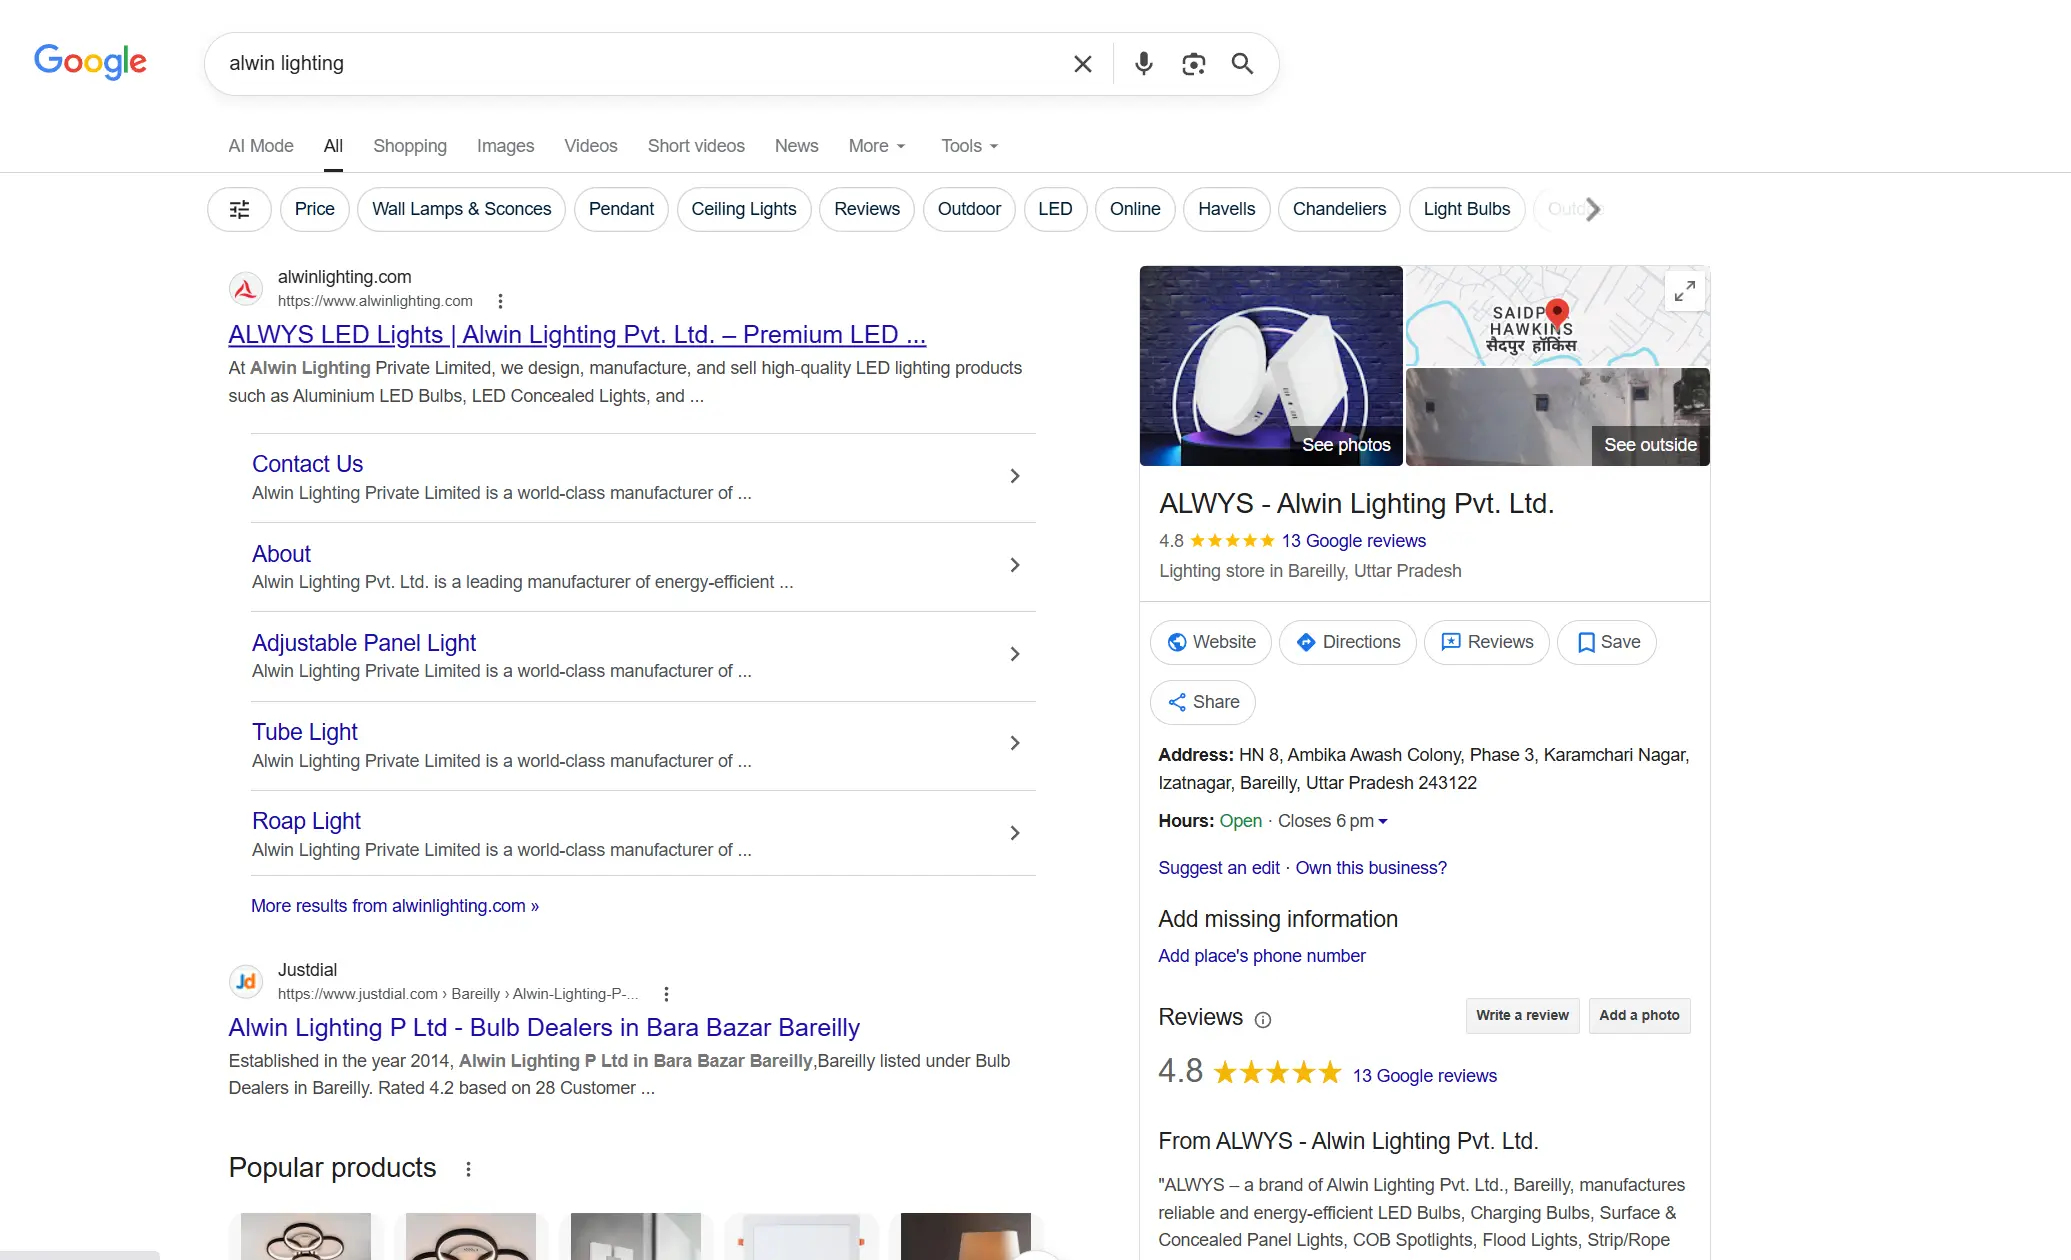The height and width of the screenshot is (1260, 2071).
Task: Expand the map with arrows icon
Action: click(1684, 291)
